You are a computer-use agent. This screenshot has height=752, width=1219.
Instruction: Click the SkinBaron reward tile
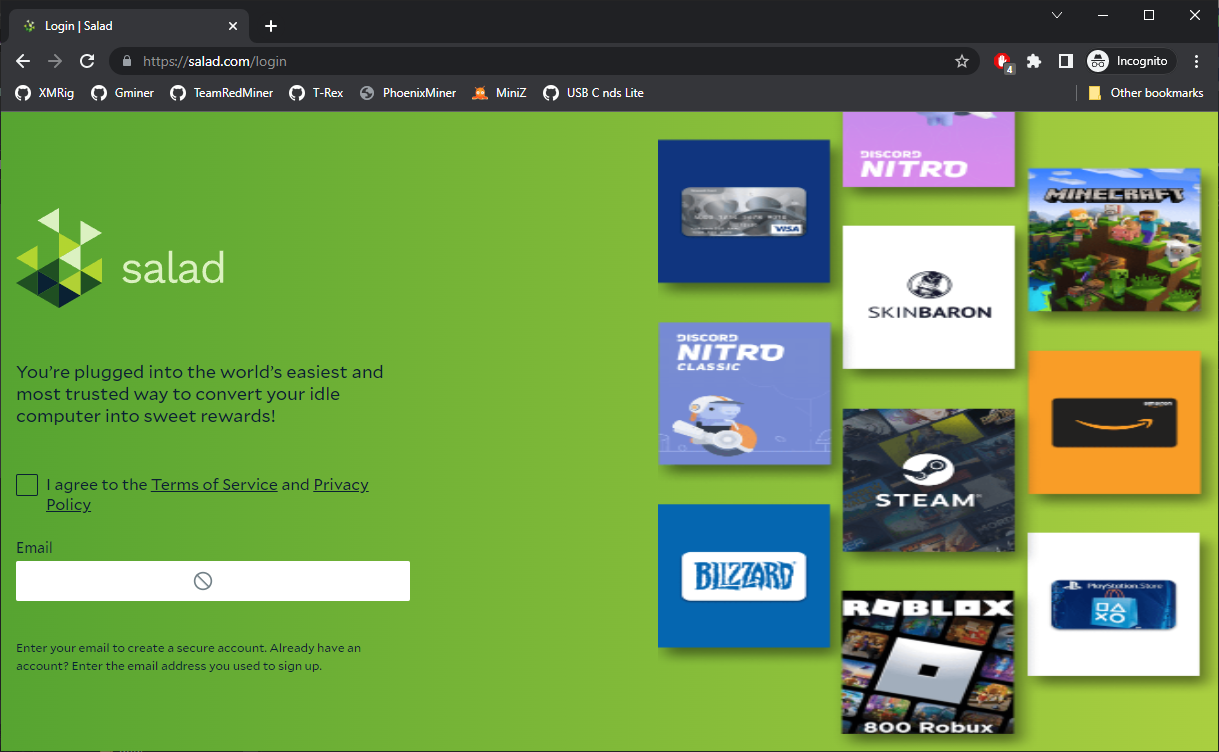929,297
